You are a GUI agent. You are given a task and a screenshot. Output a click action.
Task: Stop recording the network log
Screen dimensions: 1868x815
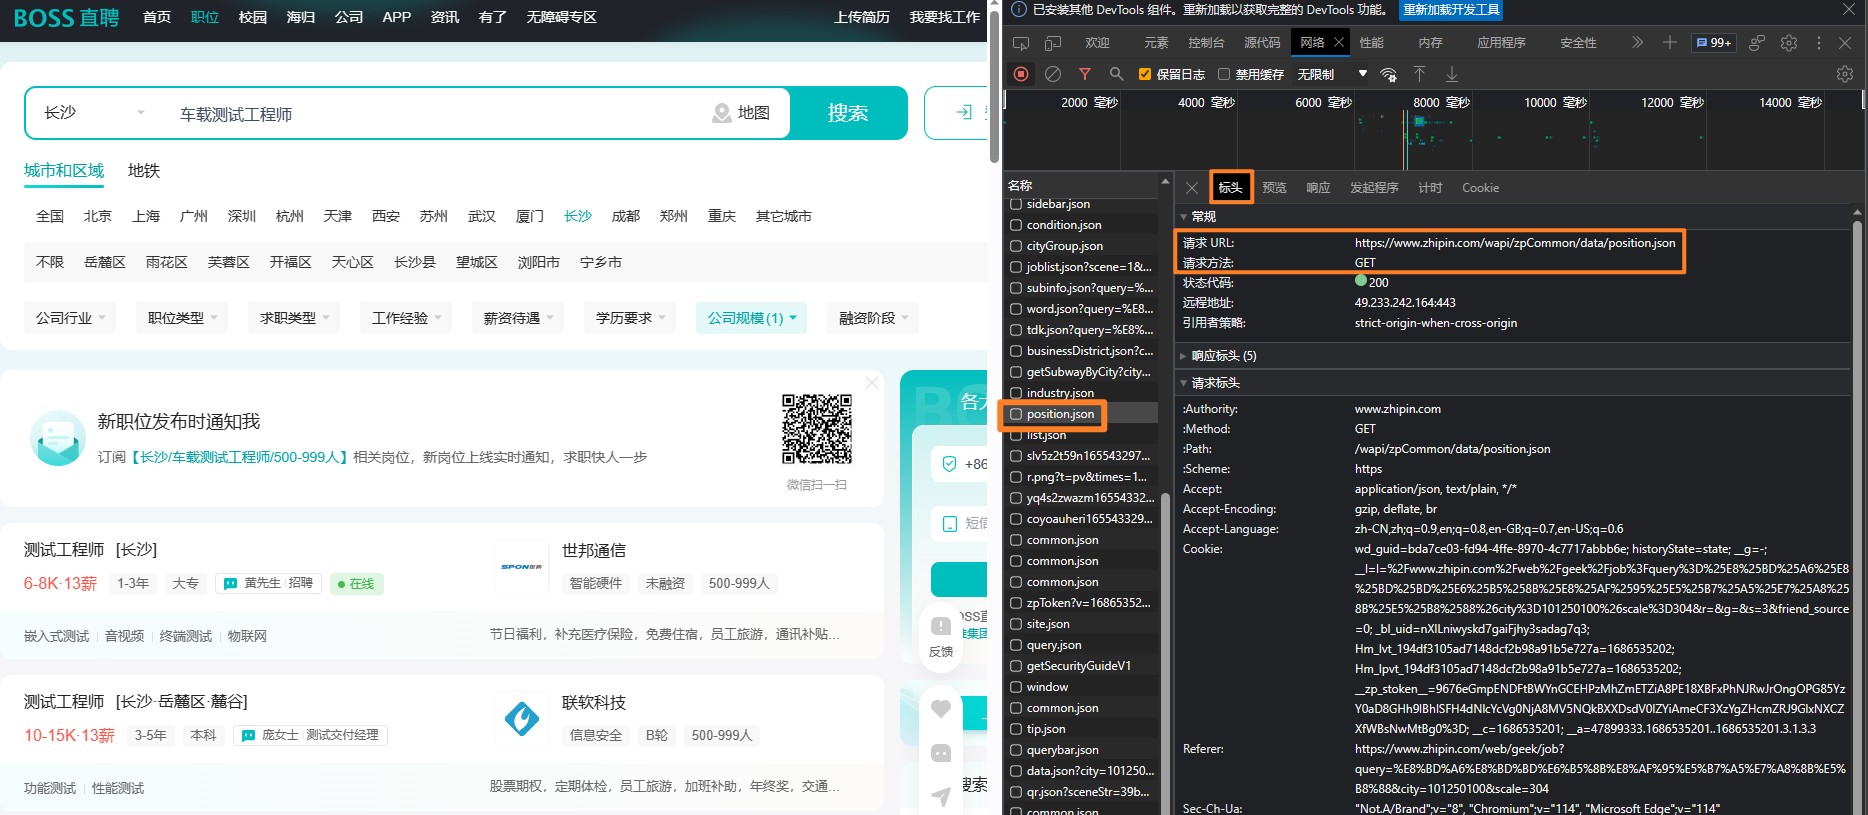coord(1021,74)
